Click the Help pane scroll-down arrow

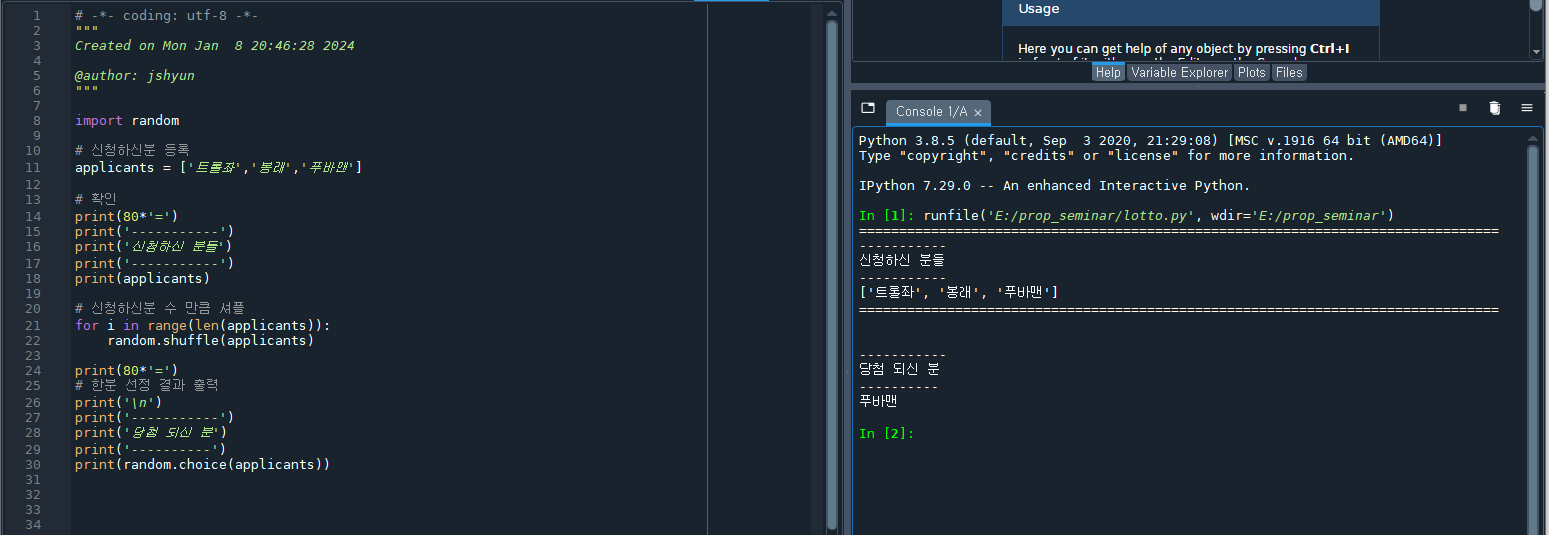coord(1536,52)
